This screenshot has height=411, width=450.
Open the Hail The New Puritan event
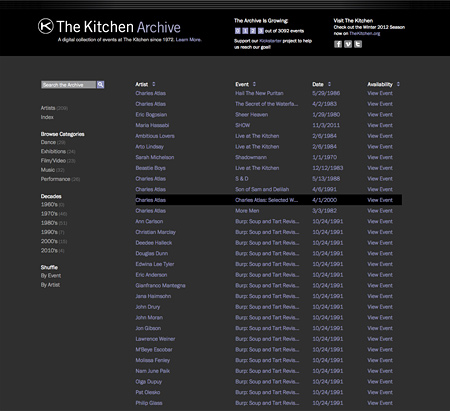[259, 93]
